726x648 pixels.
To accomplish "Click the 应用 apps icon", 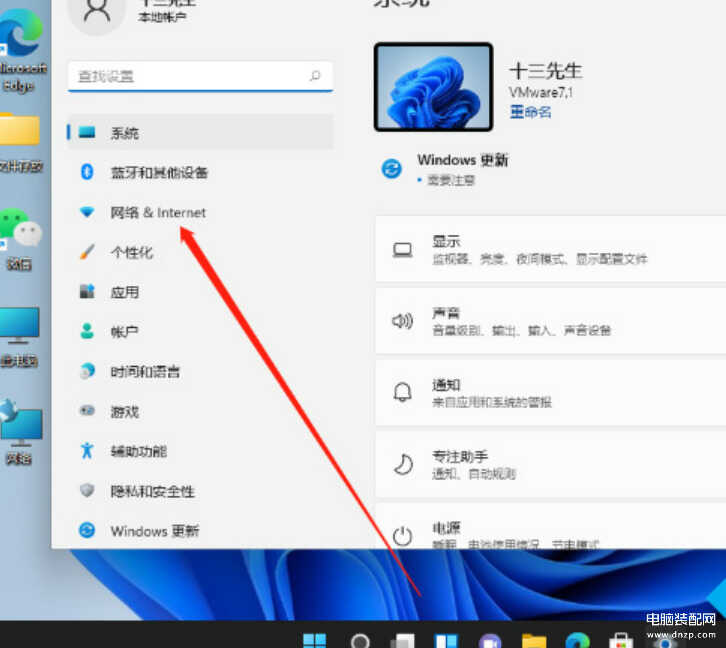I will click(87, 292).
